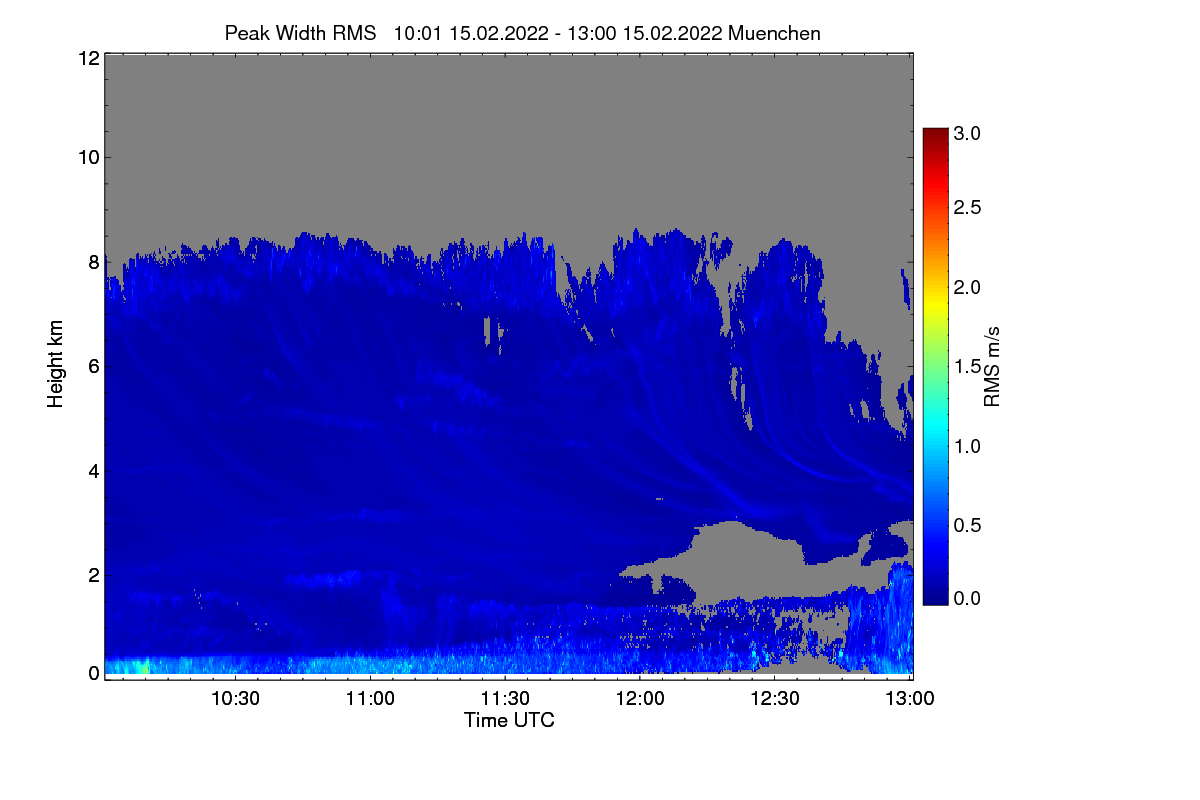1200x800 pixels.
Task: Click the height axis tick label 4
Action: 93,471
